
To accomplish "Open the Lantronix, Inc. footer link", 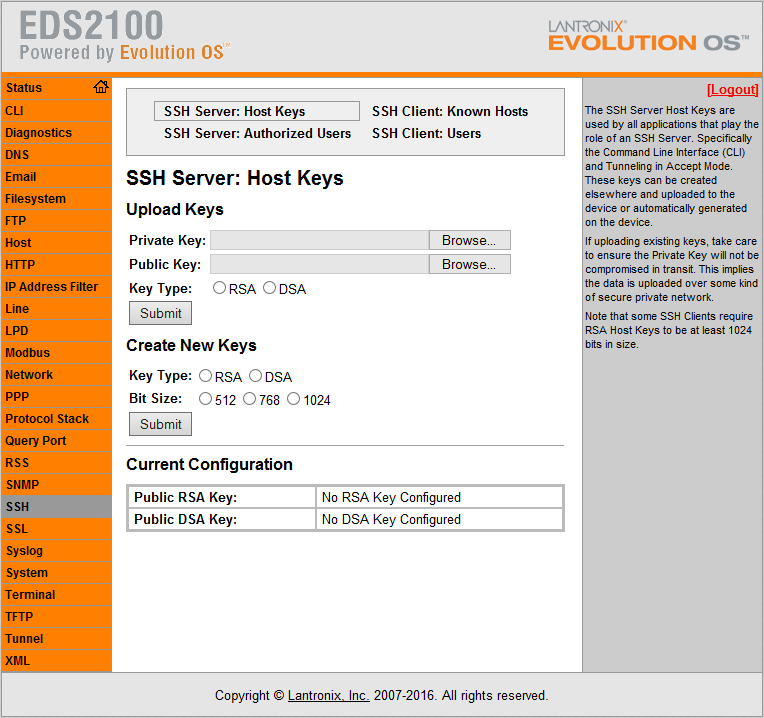I will 328,695.
